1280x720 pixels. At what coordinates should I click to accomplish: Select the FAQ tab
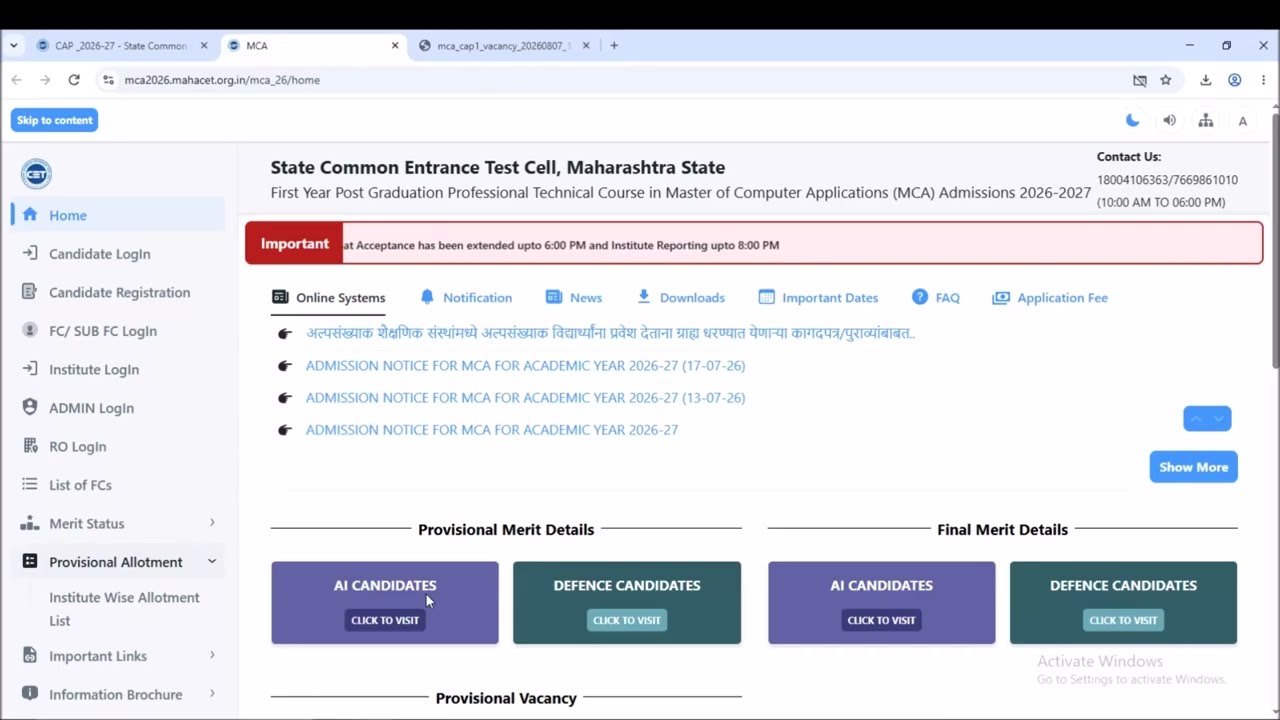[936, 298]
